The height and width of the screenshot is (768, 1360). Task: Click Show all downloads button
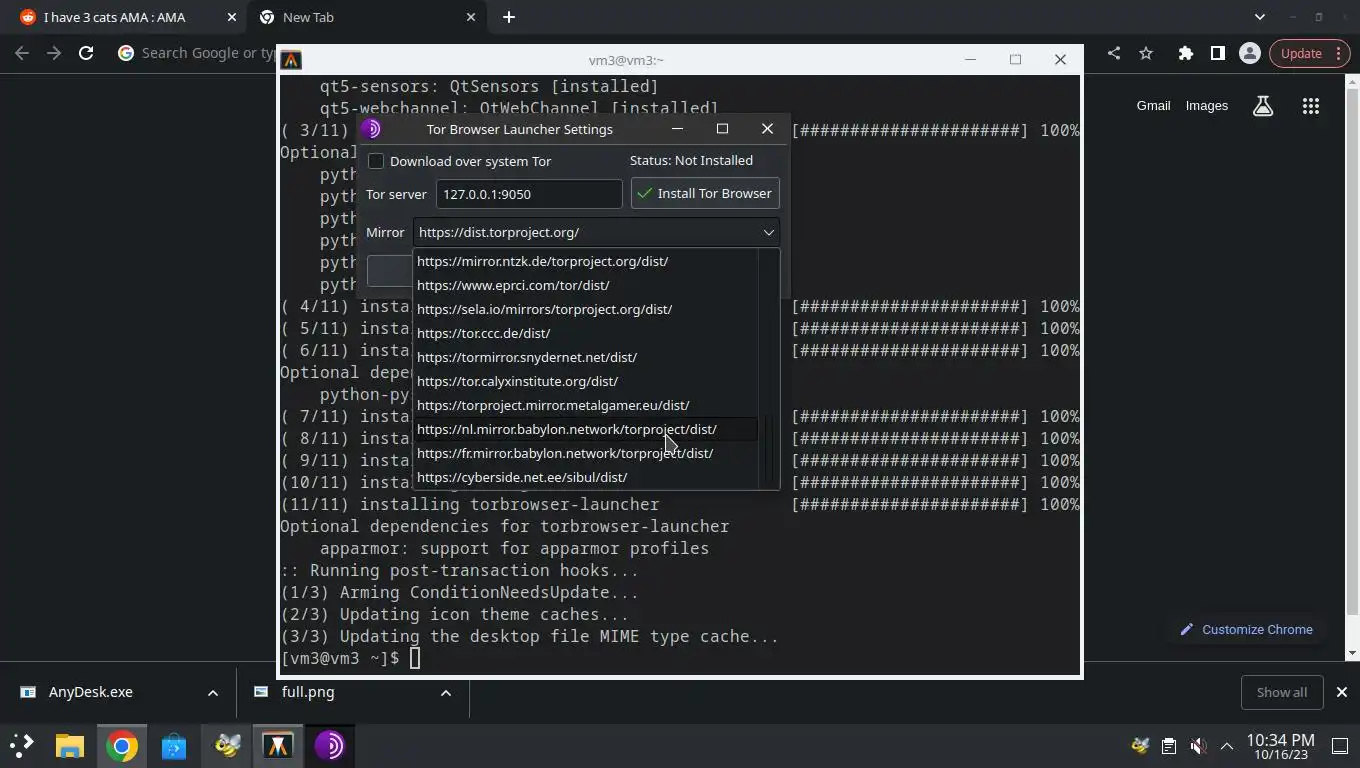(1282, 692)
